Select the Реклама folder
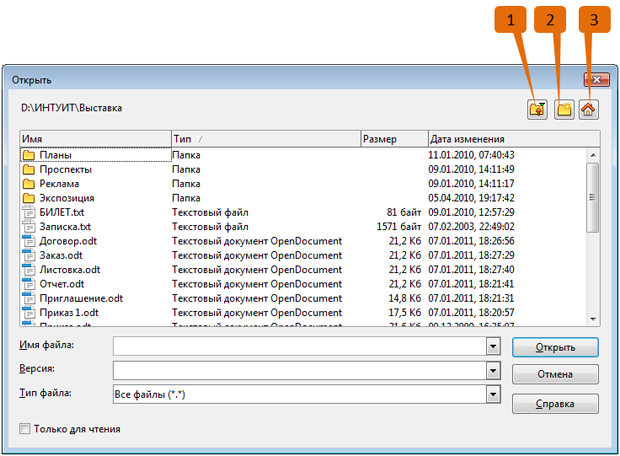The height and width of the screenshot is (456, 620). (x=59, y=184)
